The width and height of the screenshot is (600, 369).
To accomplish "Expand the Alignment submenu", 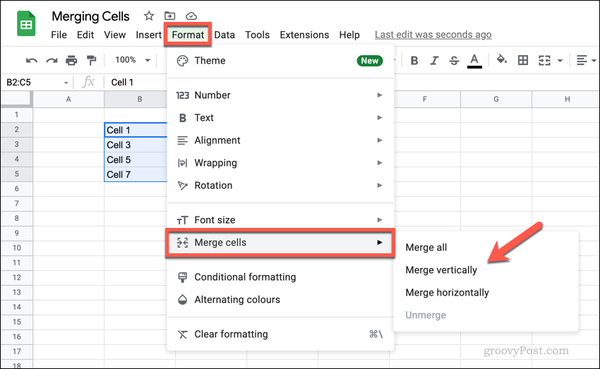I will [280, 140].
